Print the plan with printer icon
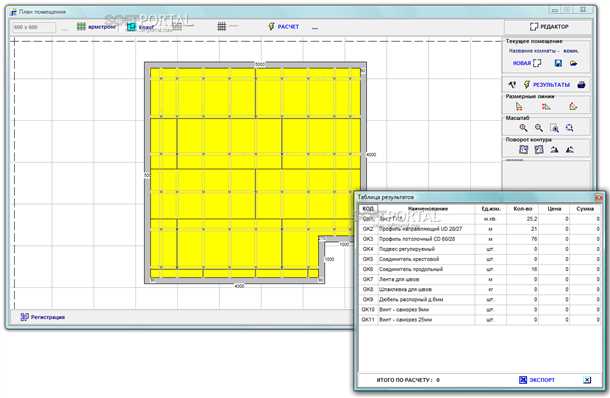610x398 pixels. [581, 84]
